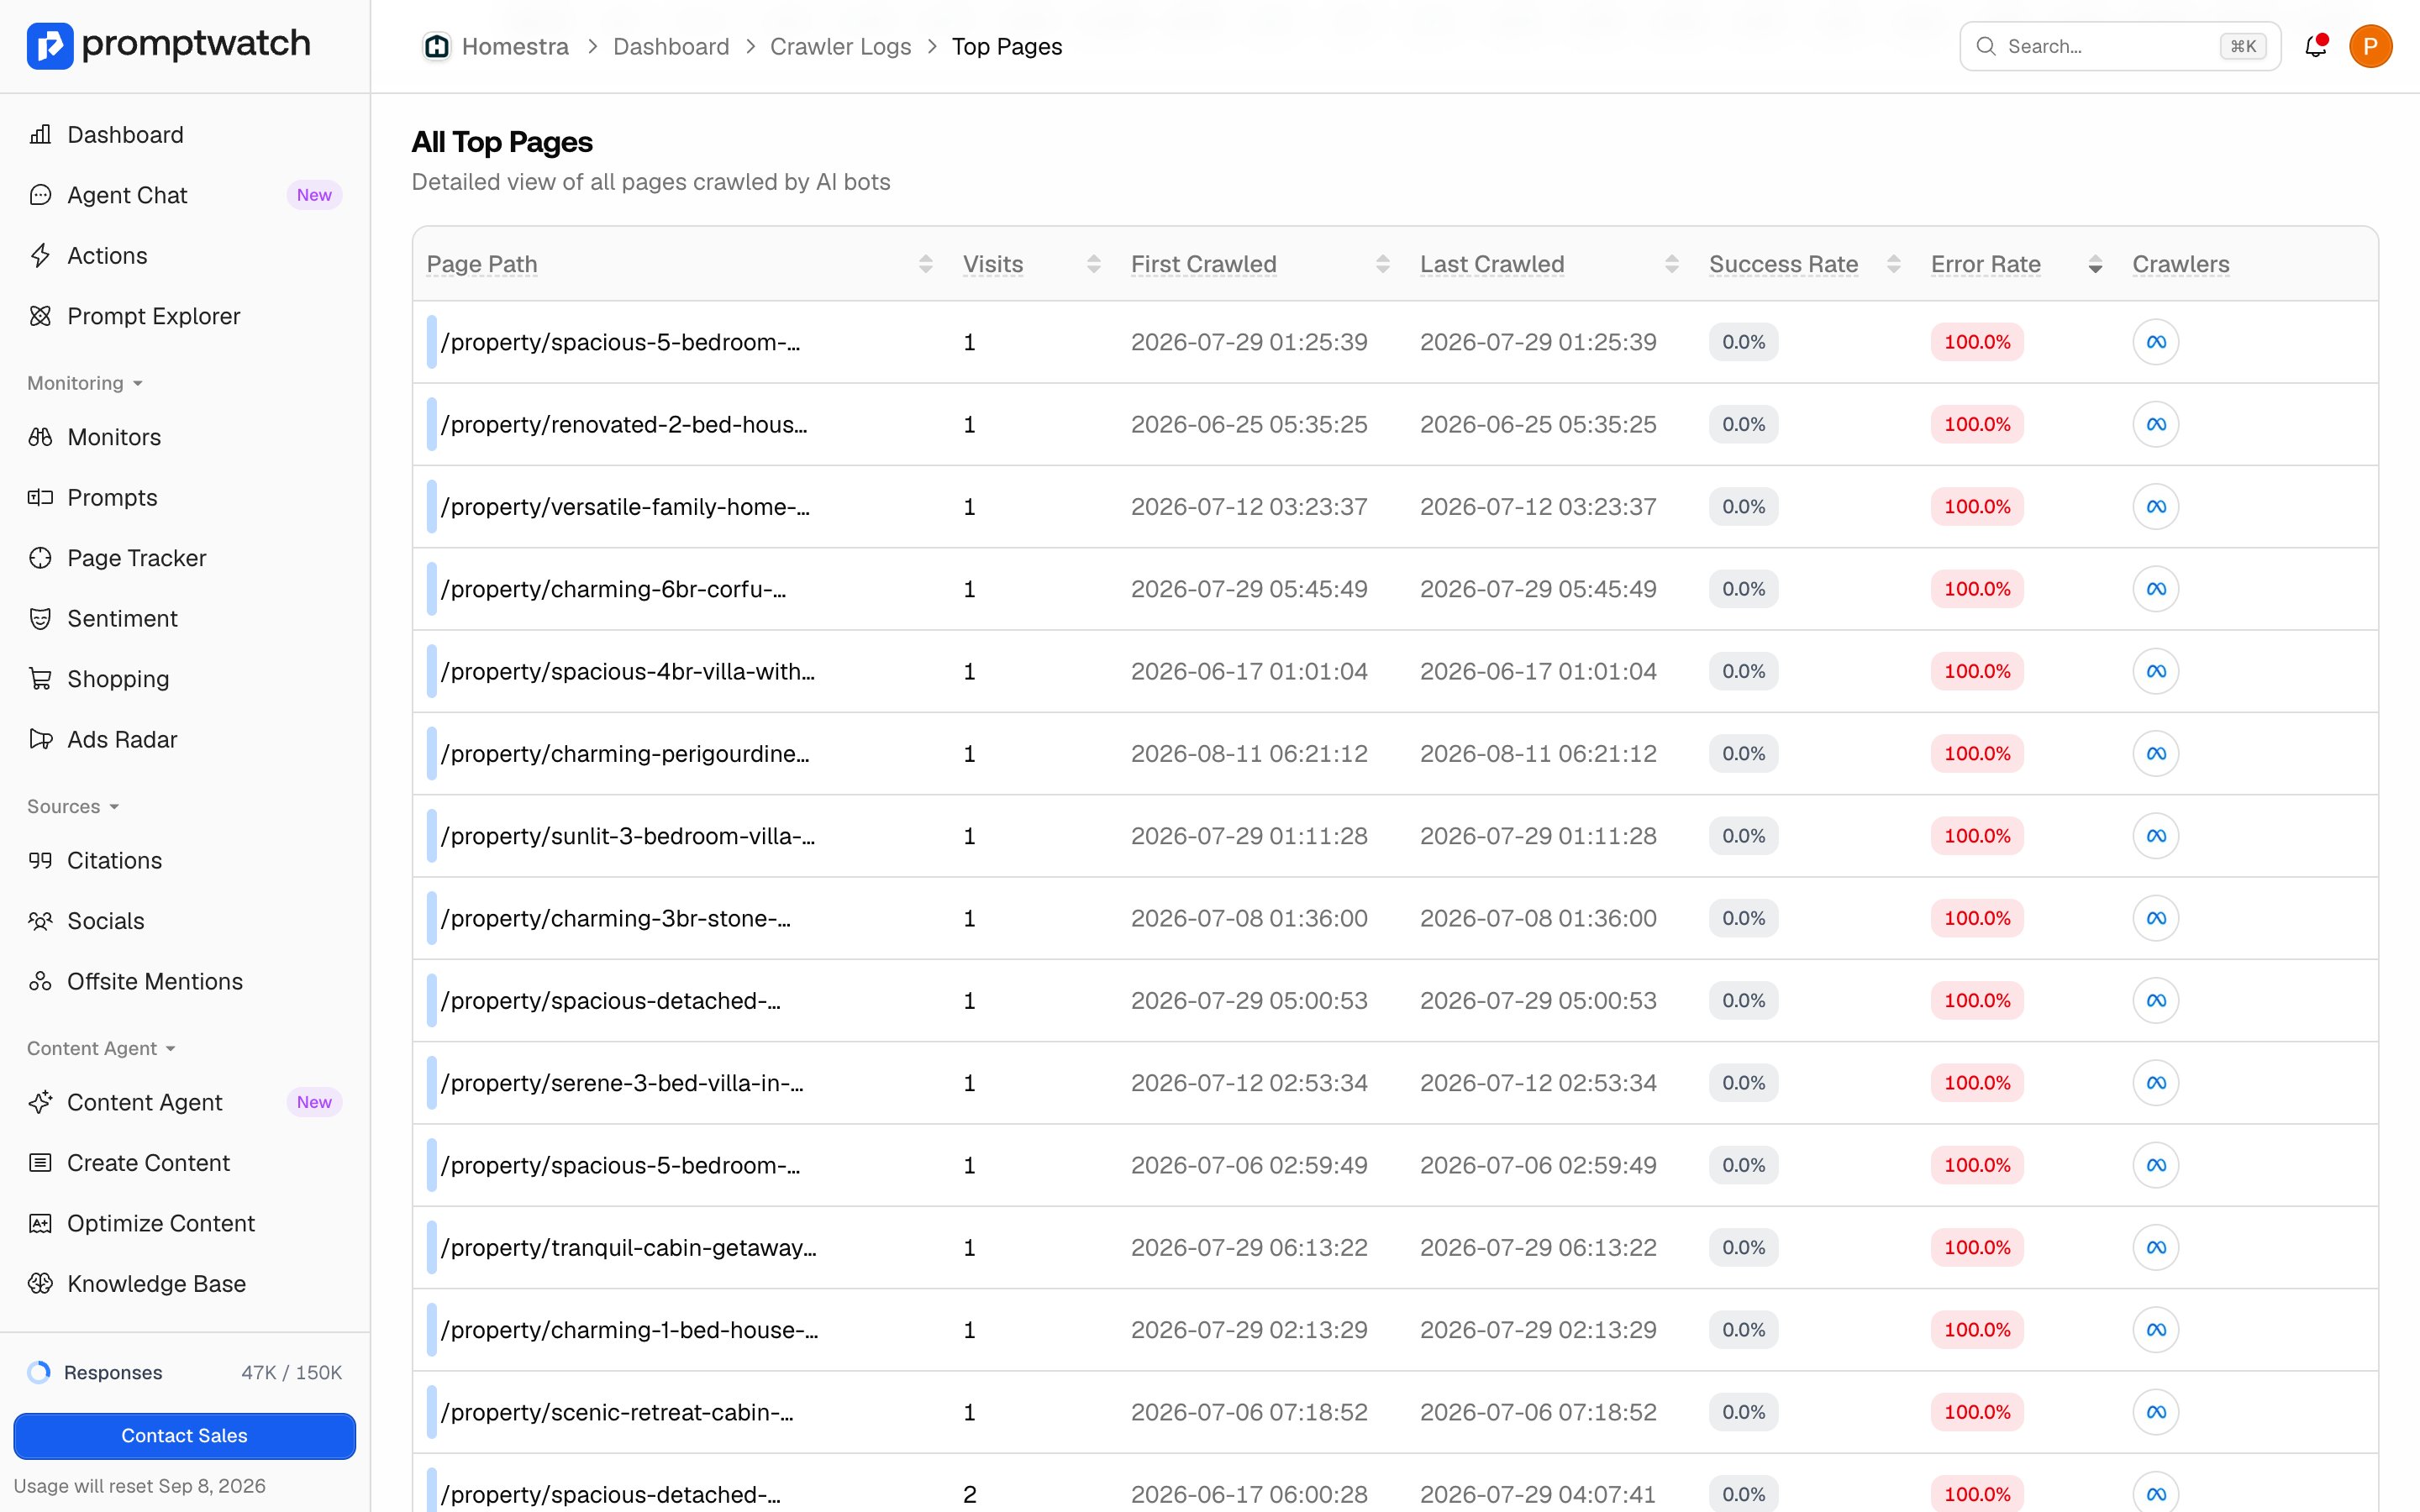
Task: Open the Shopping cart icon
Action: click(x=40, y=679)
